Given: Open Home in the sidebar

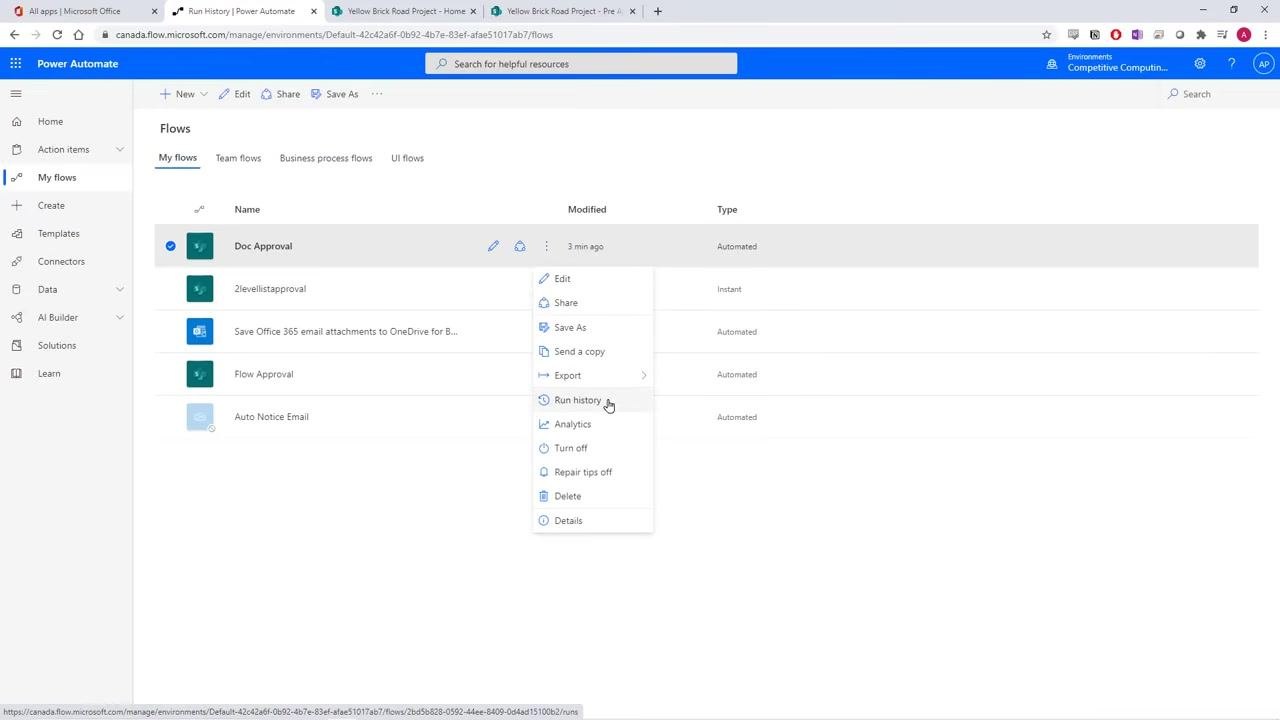Looking at the screenshot, I should pyautogui.click(x=50, y=121).
